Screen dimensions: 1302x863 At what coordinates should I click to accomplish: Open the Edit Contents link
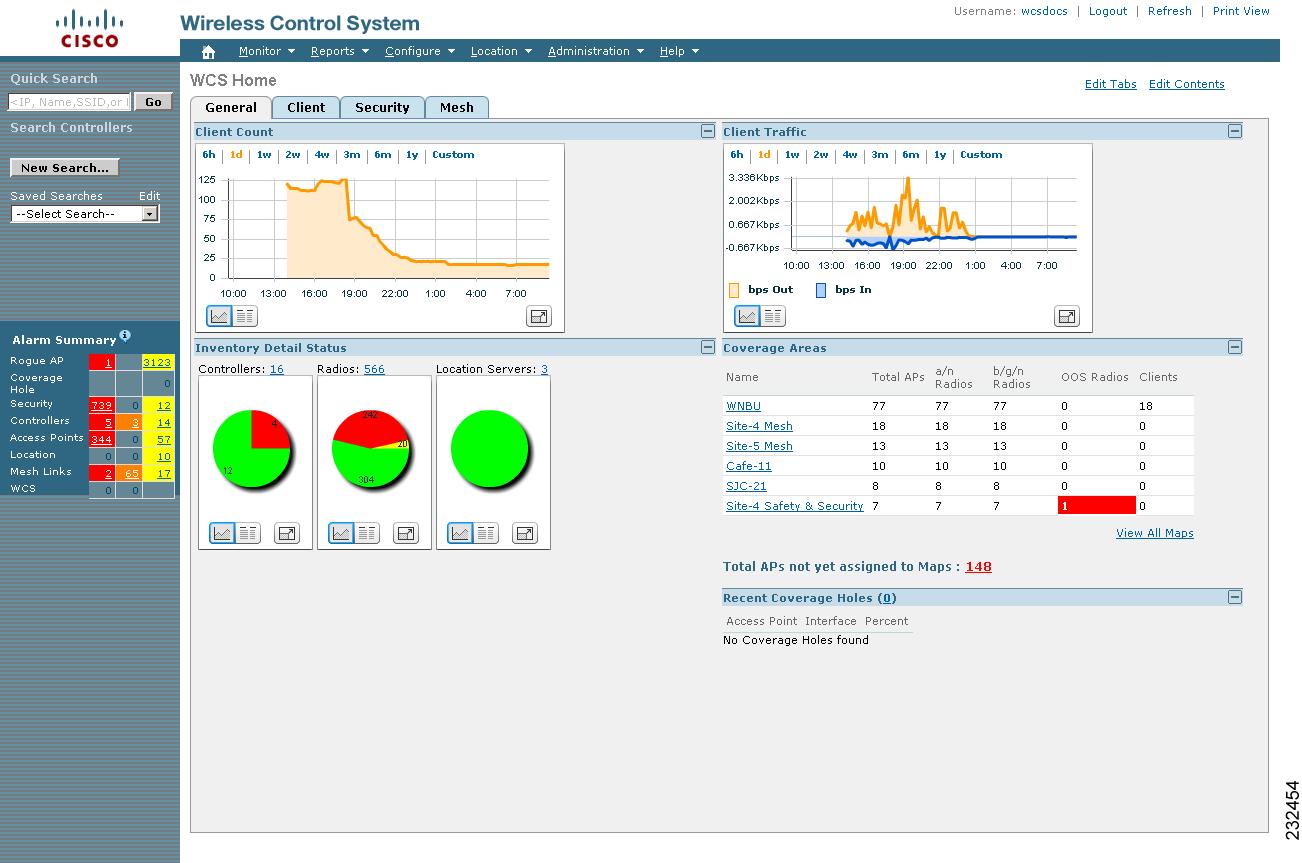[1187, 84]
